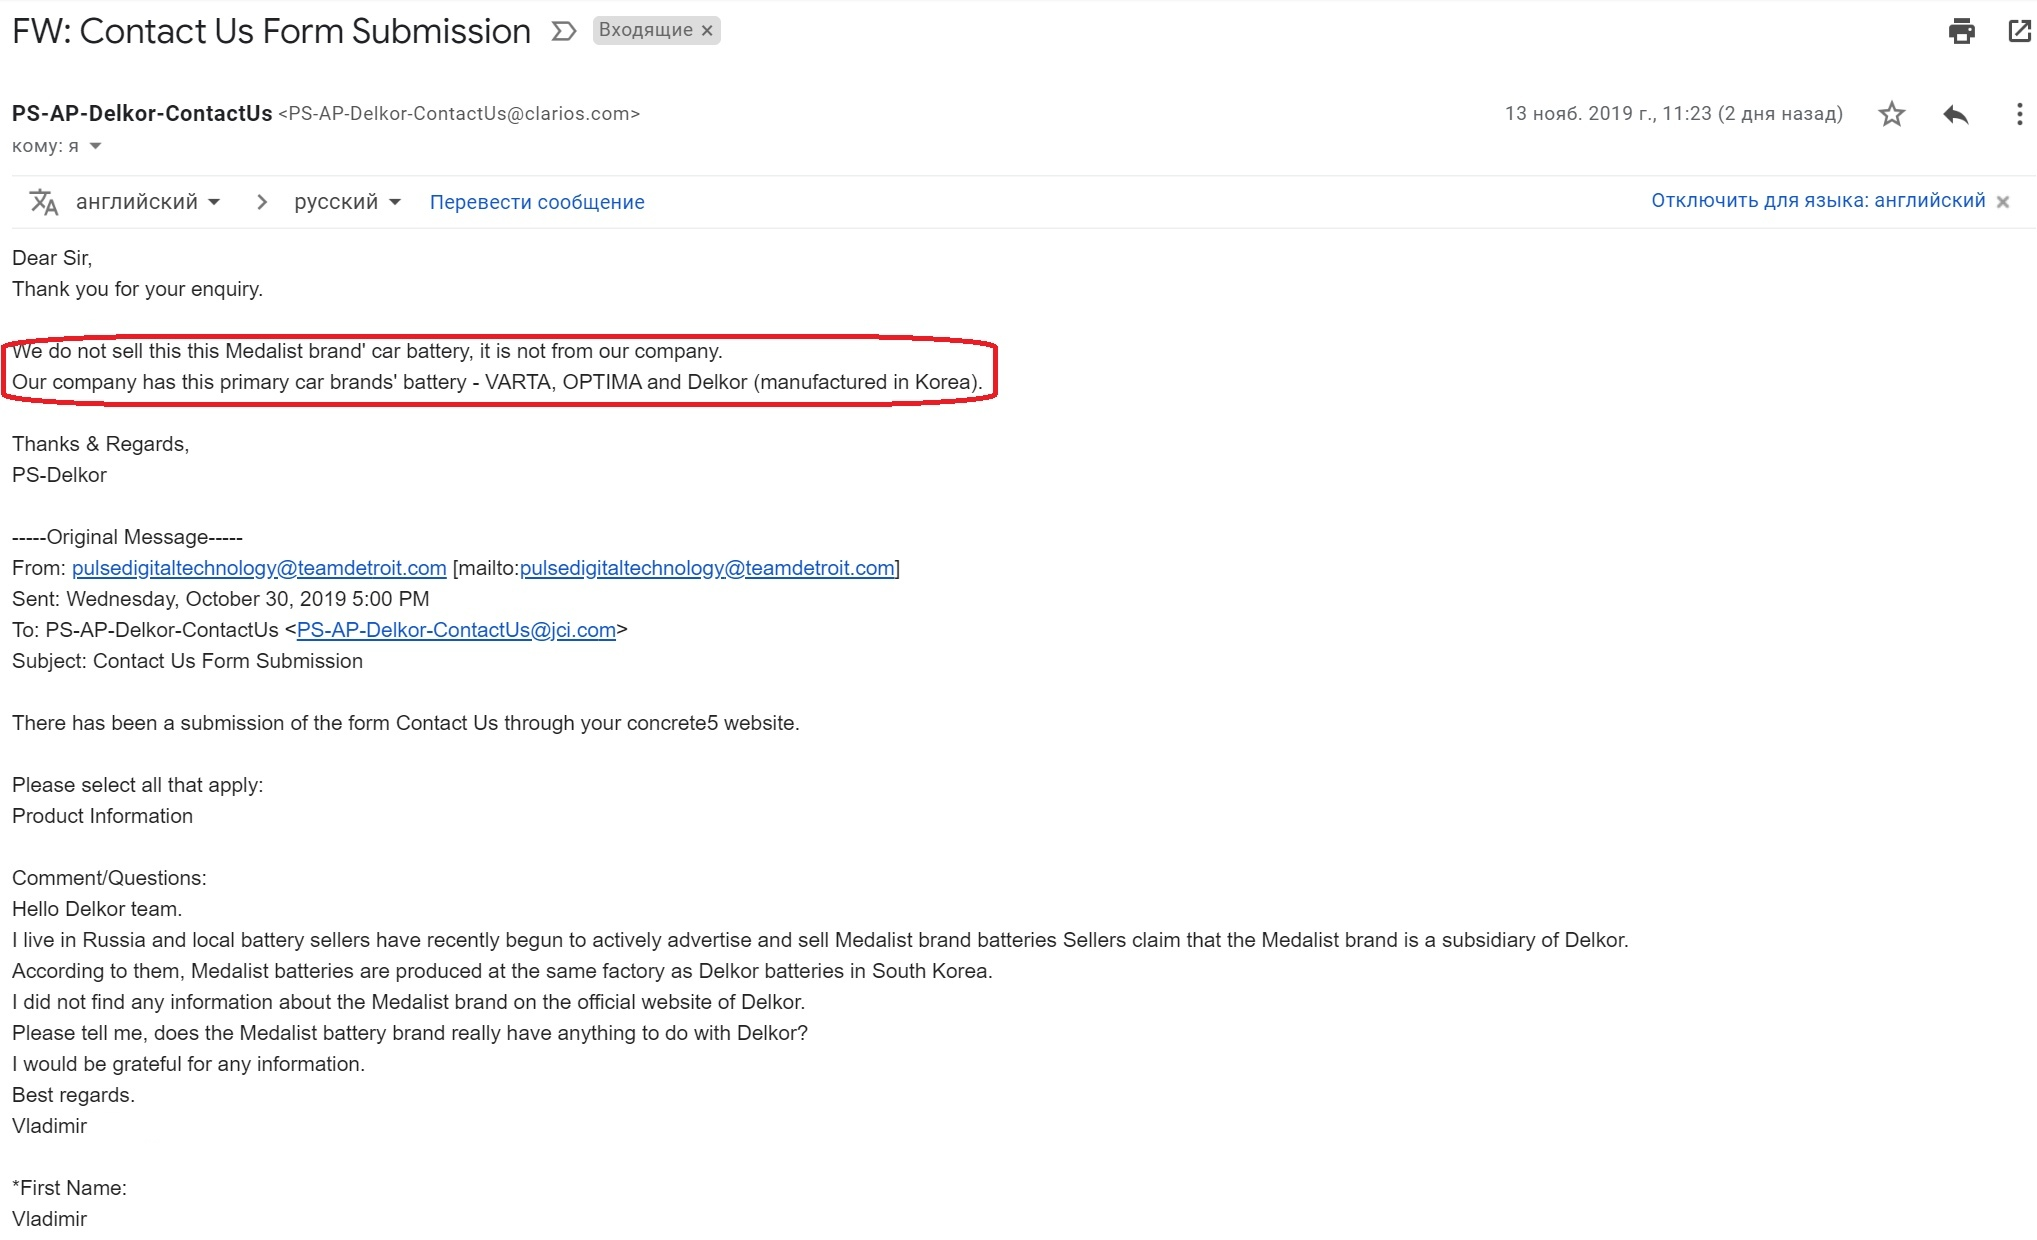This screenshot has height=1240, width=2037.
Task: Click the importance marker next to subject
Action: (x=564, y=31)
